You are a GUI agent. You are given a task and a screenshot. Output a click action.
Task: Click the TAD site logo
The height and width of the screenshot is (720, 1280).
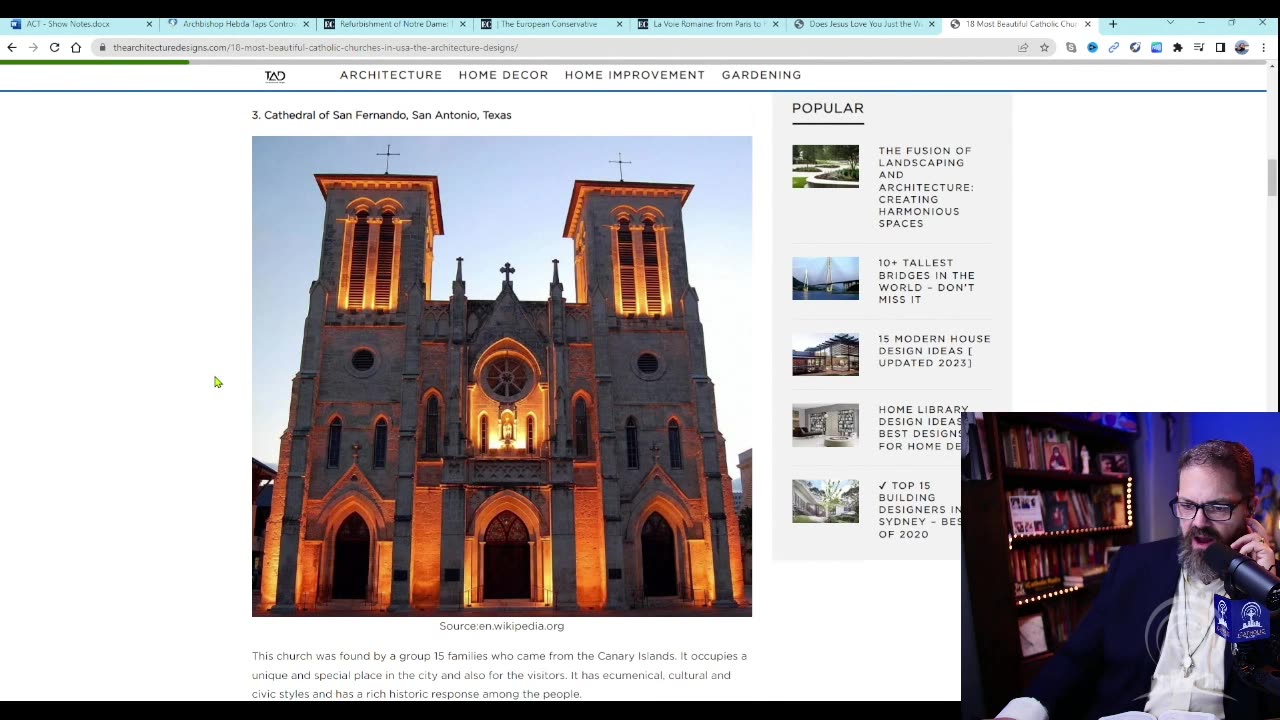[x=275, y=76]
